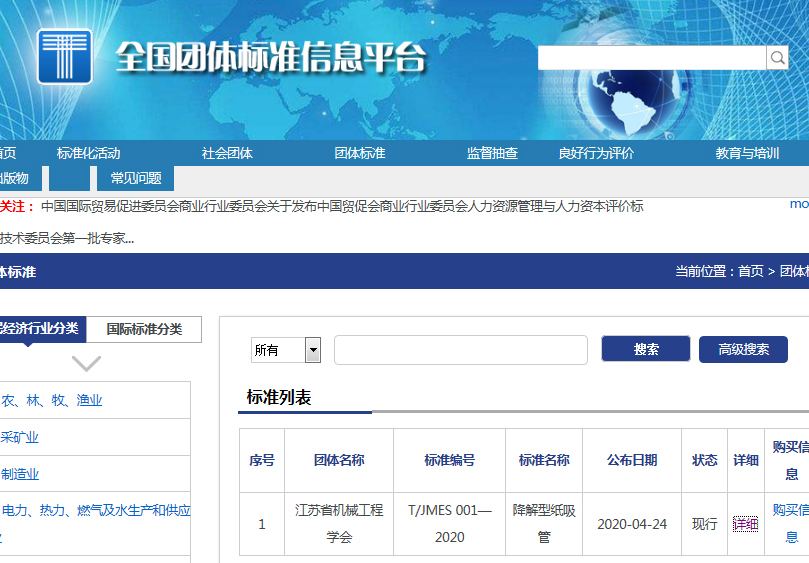Open 详细 link for T/JMES 001—2020
This screenshot has width=809, height=563.
click(746, 524)
